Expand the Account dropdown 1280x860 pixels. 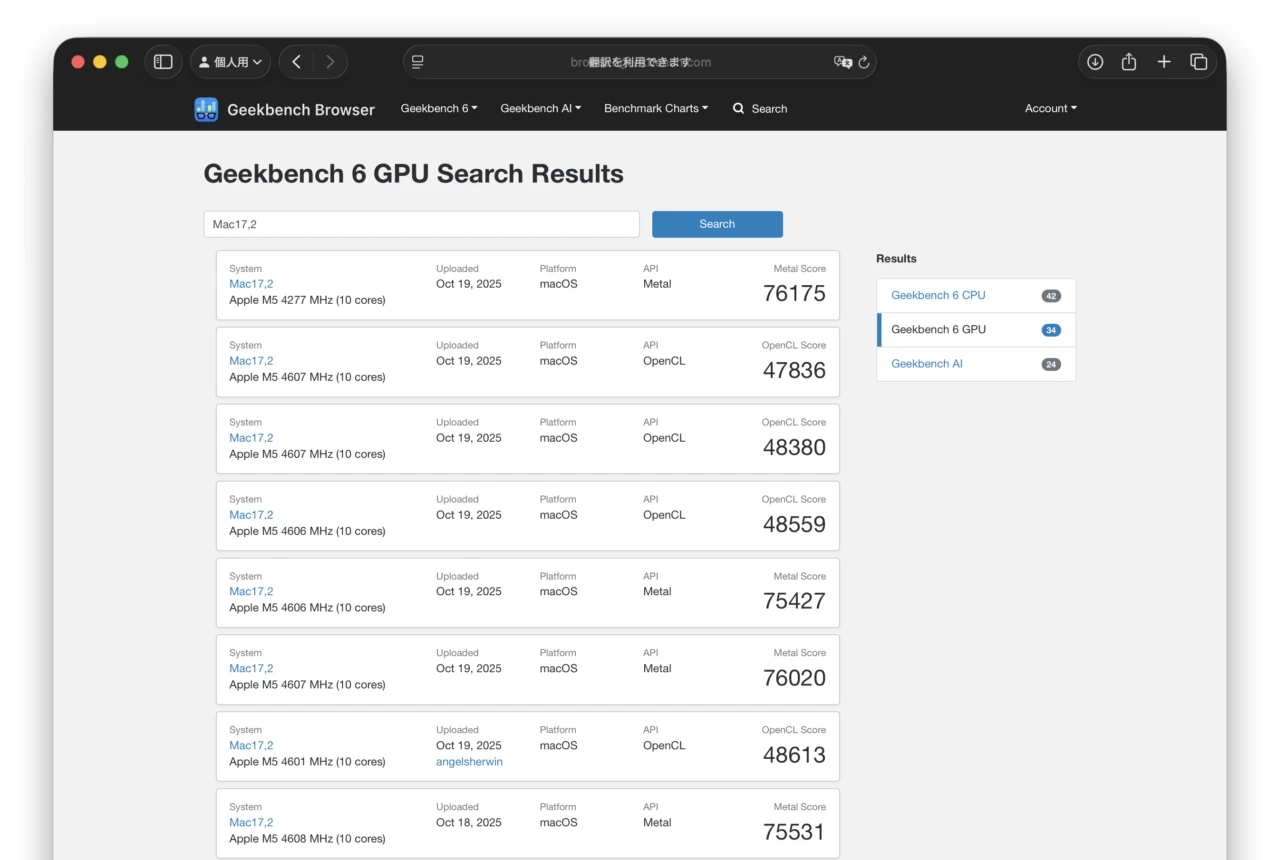(1050, 108)
